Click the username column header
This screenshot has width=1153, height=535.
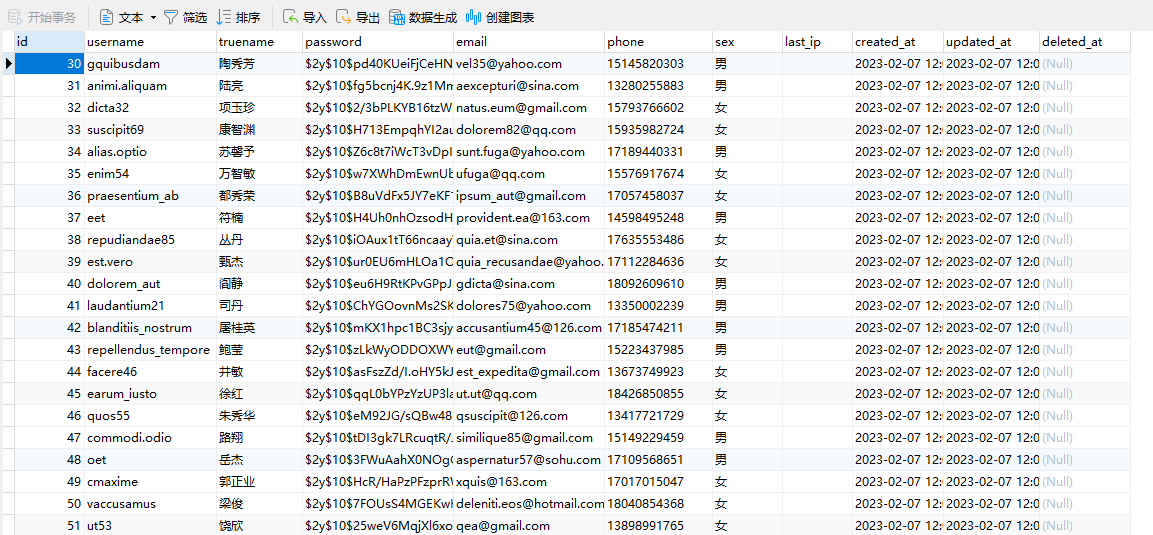pos(150,42)
